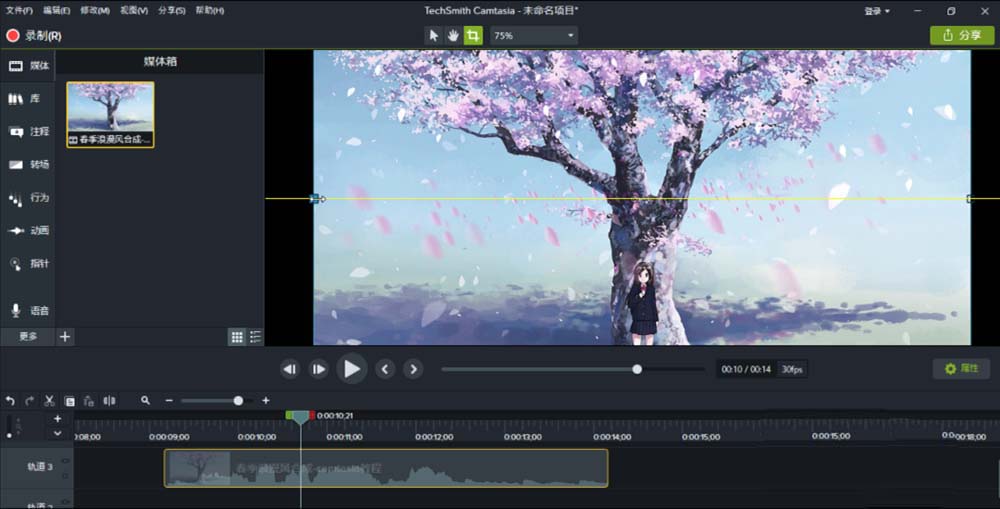The height and width of the screenshot is (509, 1000).
Task: Click the 轨道 3 track label
Action: coord(40,467)
